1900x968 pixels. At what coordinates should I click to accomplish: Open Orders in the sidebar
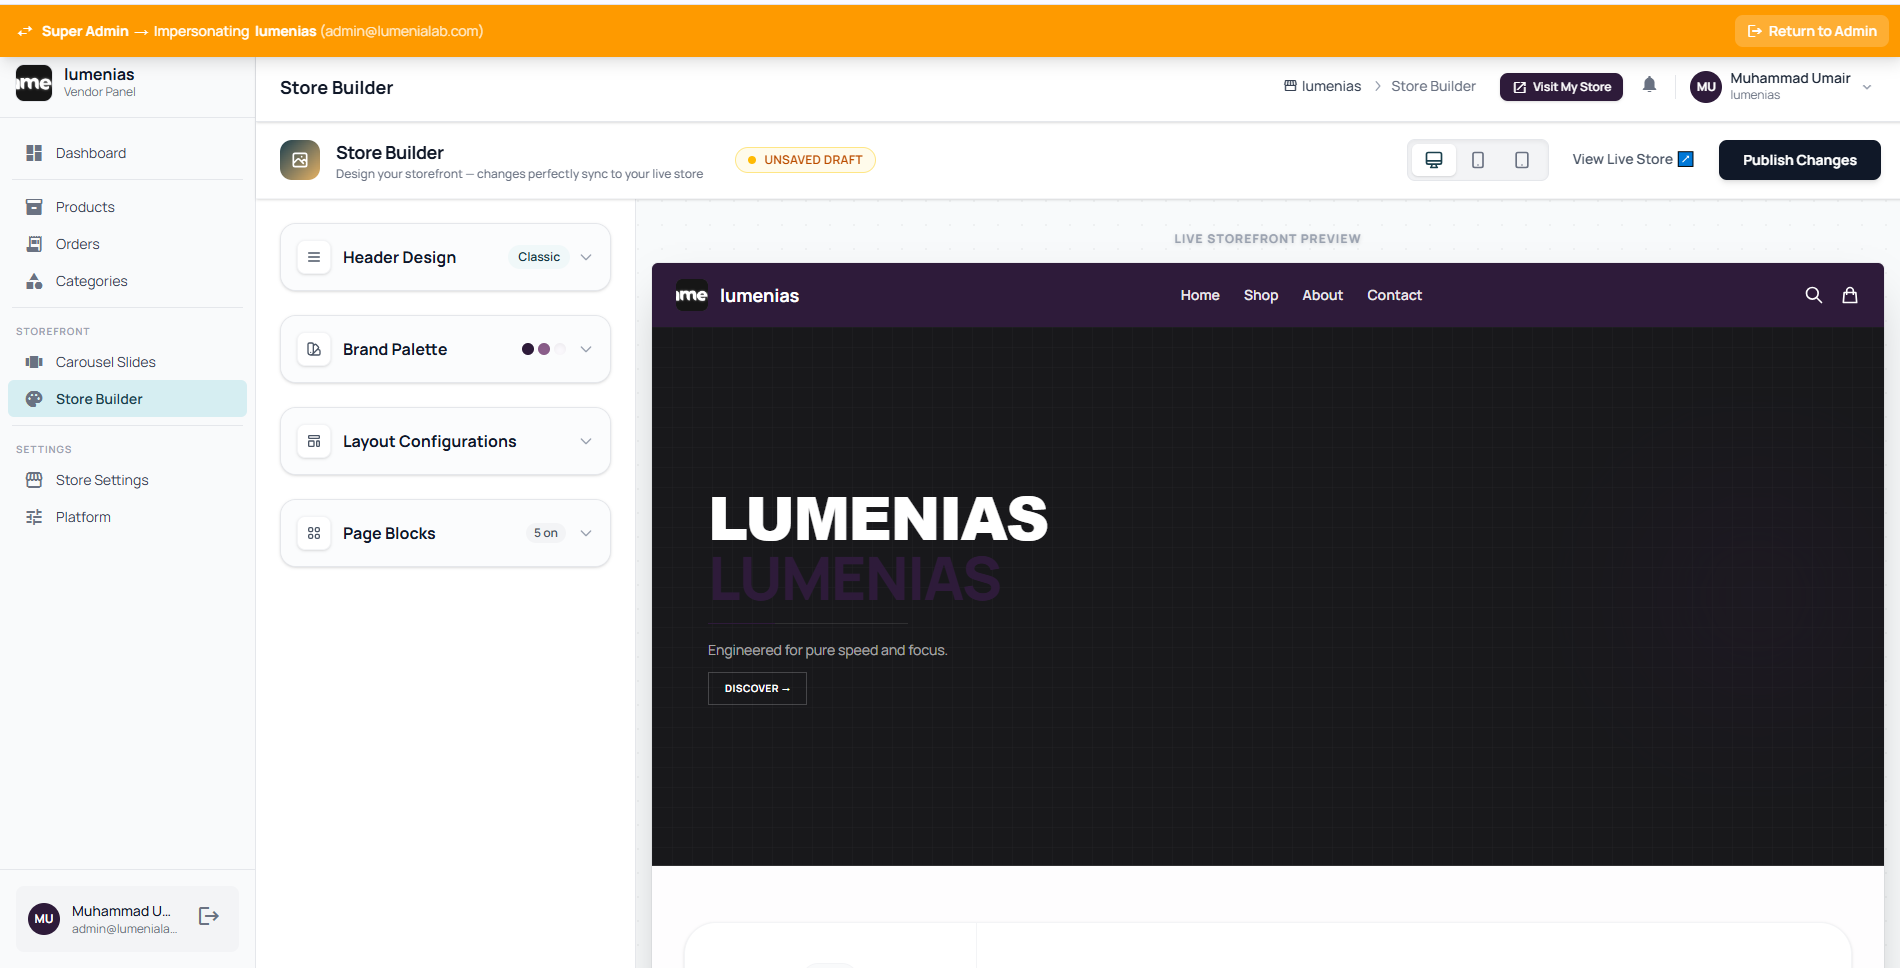point(127,244)
